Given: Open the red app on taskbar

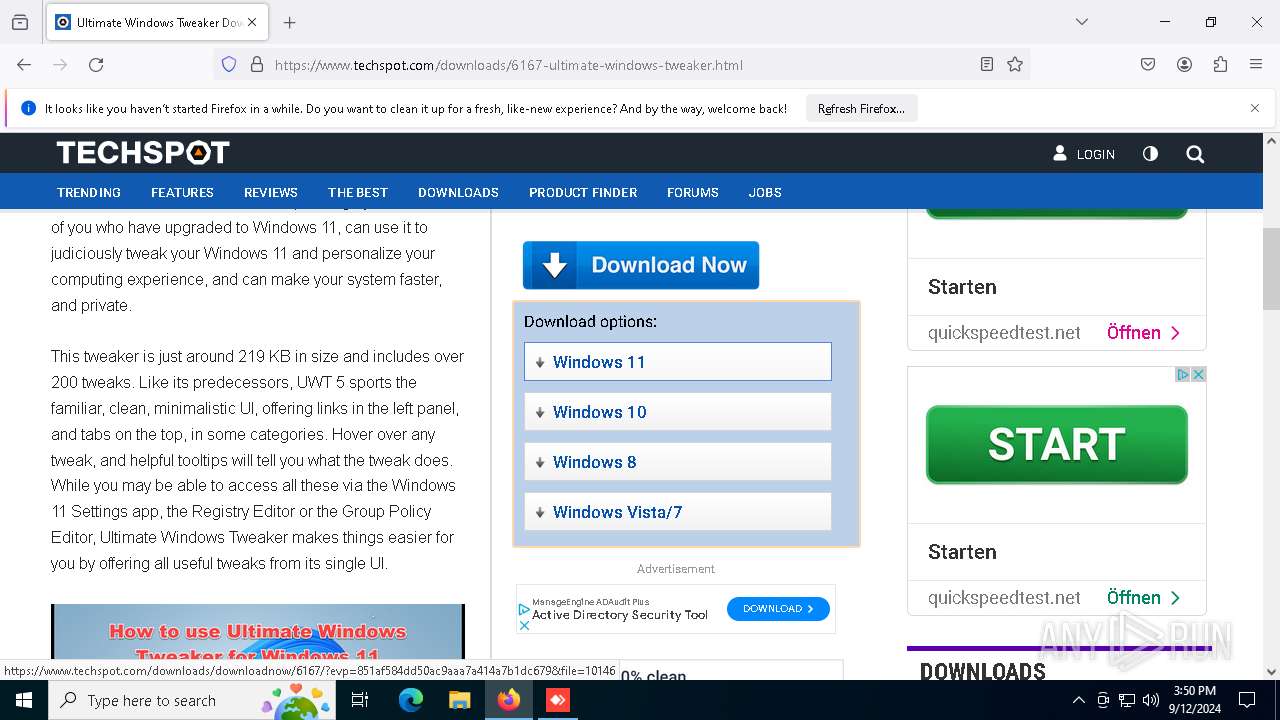Looking at the screenshot, I should click(x=557, y=700).
